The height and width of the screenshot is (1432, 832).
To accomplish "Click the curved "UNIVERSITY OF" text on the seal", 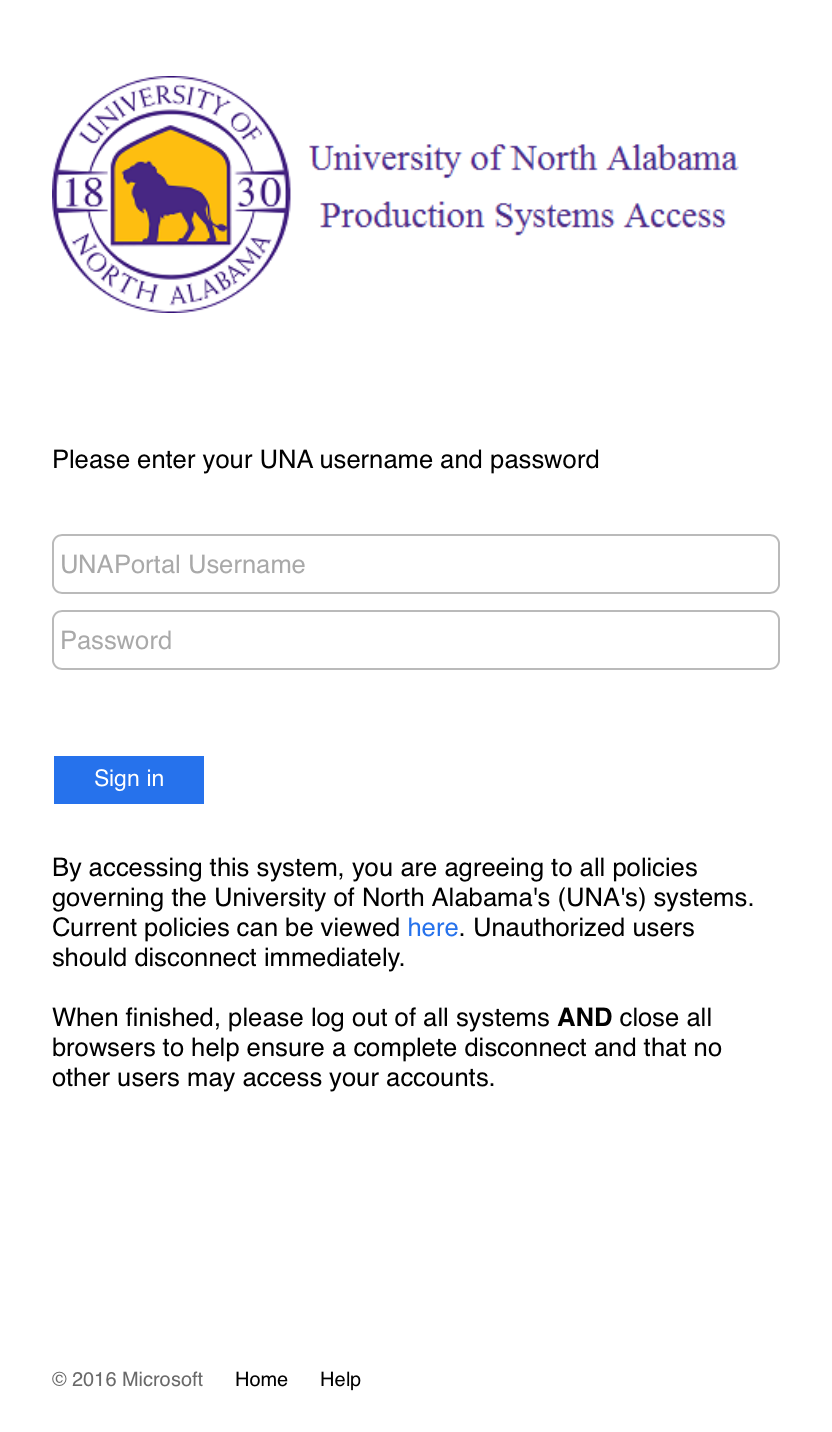I will click(170, 108).
